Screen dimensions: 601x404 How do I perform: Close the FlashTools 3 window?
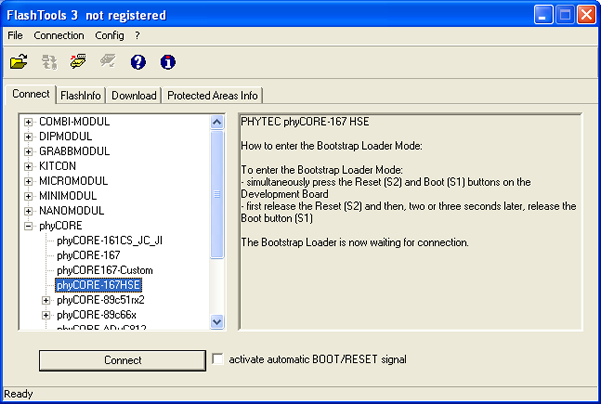[587, 15]
